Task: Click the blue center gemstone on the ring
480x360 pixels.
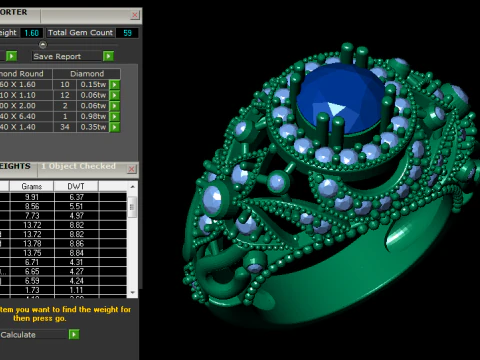Action: point(340,98)
